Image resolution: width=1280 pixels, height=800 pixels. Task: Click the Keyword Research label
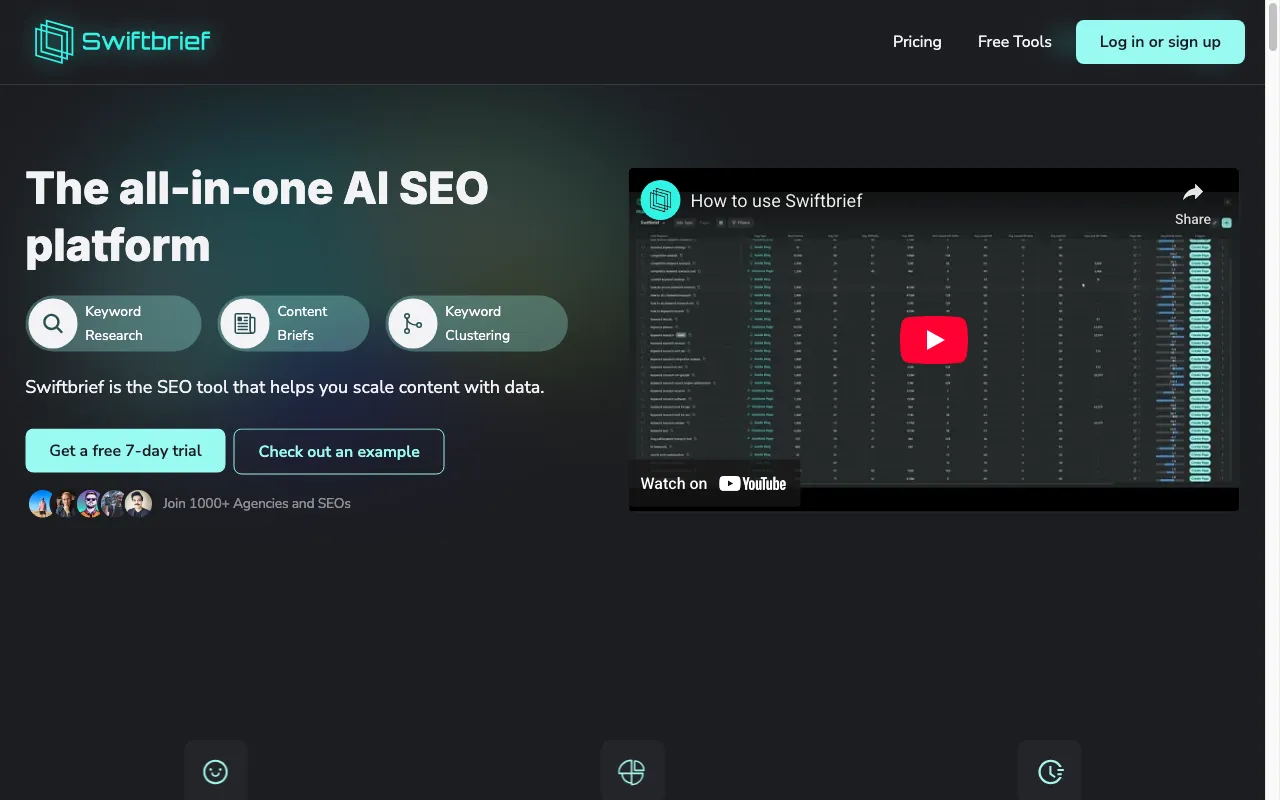point(114,323)
